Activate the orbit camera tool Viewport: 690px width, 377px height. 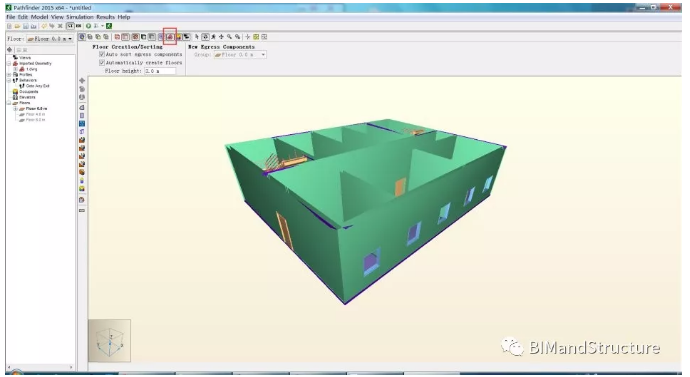[x=205, y=37]
